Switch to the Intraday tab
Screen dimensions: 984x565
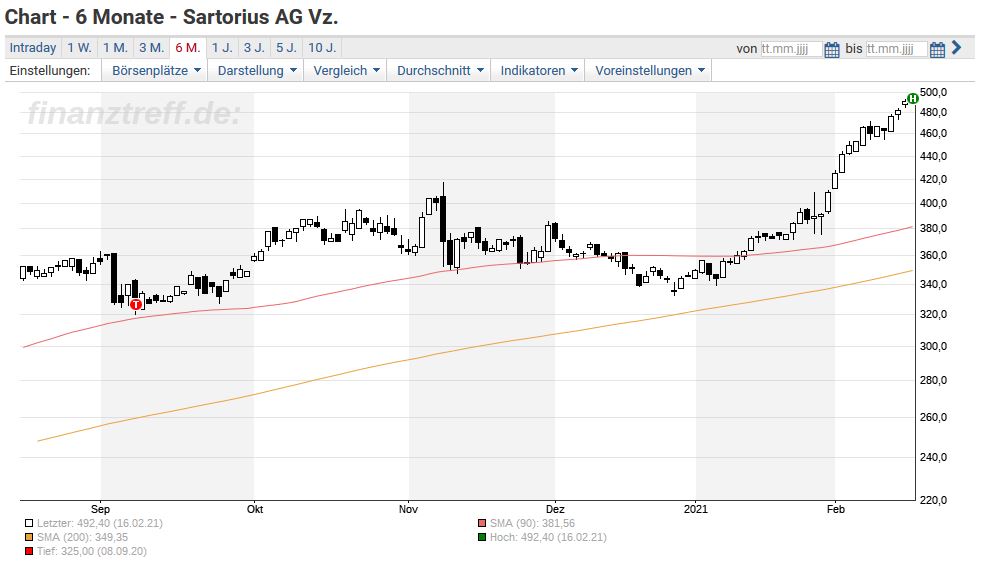33,48
